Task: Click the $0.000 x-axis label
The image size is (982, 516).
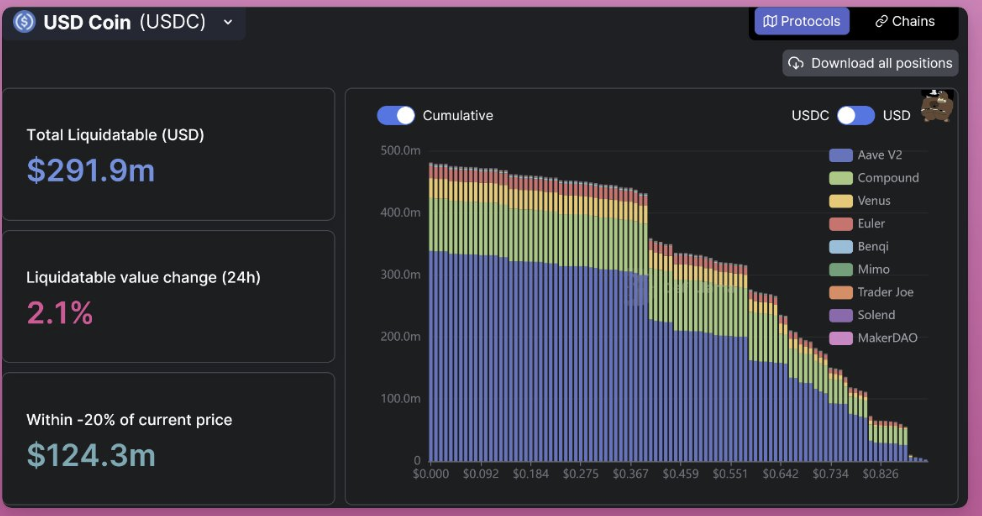Action: pyautogui.click(x=431, y=474)
